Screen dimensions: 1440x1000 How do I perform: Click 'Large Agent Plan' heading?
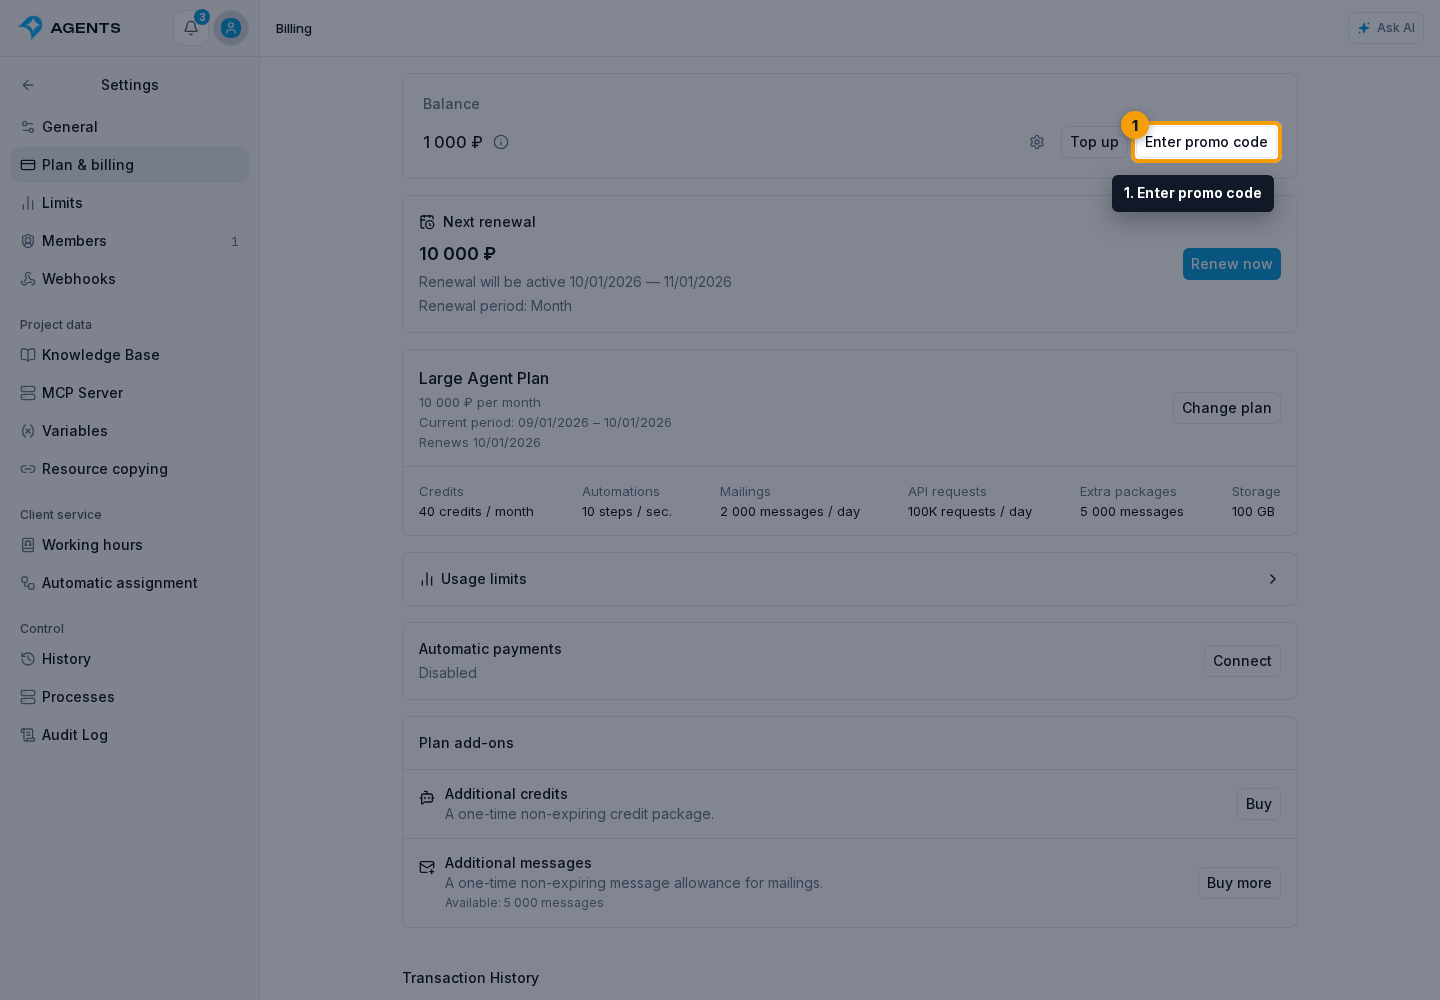click(484, 379)
